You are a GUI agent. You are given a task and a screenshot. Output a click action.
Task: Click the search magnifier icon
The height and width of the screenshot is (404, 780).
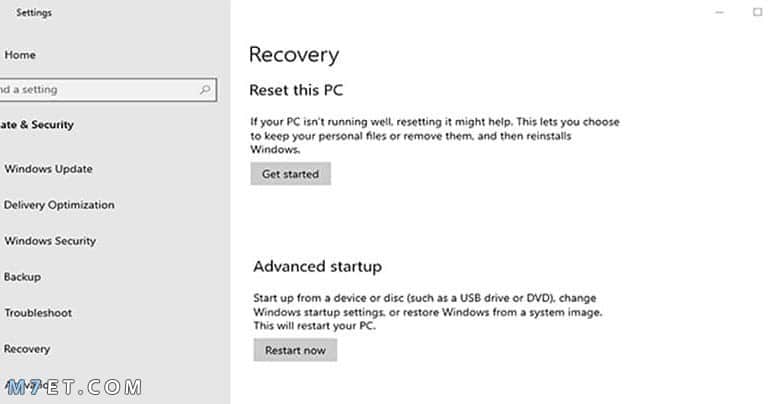tap(205, 90)
